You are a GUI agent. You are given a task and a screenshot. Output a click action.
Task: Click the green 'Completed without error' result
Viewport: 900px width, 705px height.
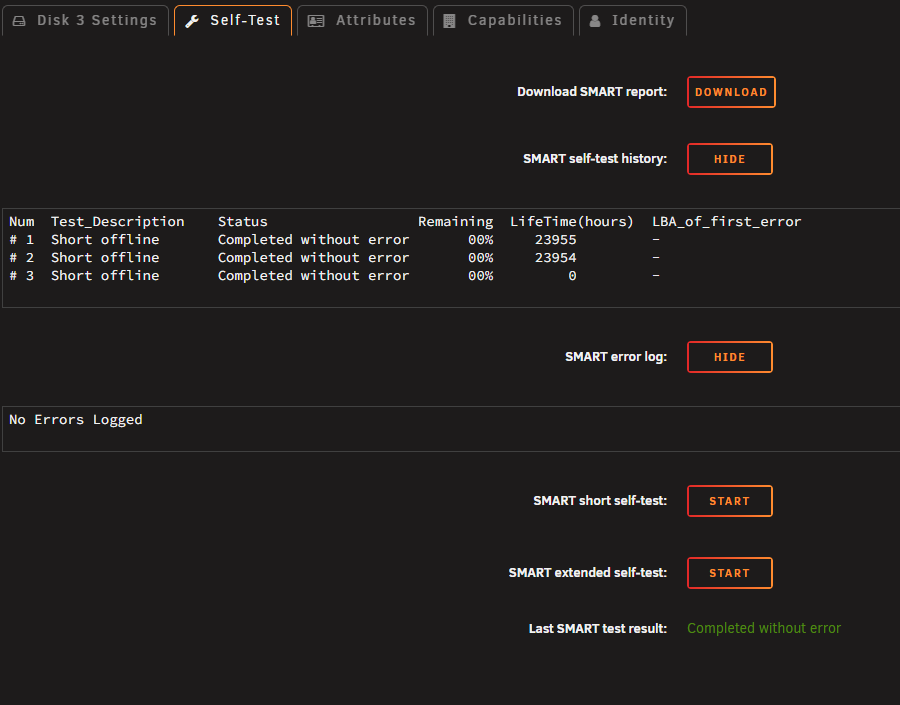point(764,628)
